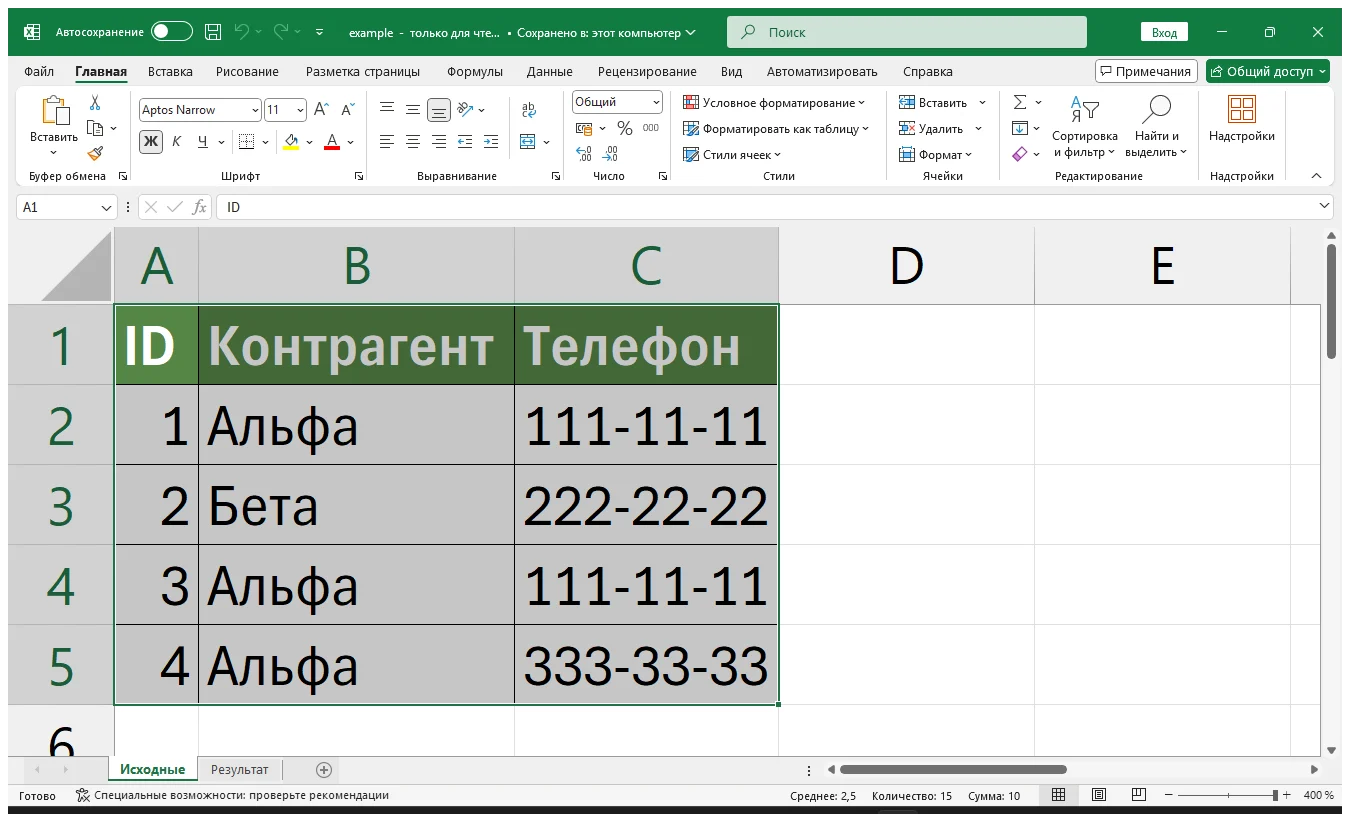Image resolution: width=1350 pixels, height=814 pixels.
Task: Open the Файл menu
Action: (x=39, y=71)
